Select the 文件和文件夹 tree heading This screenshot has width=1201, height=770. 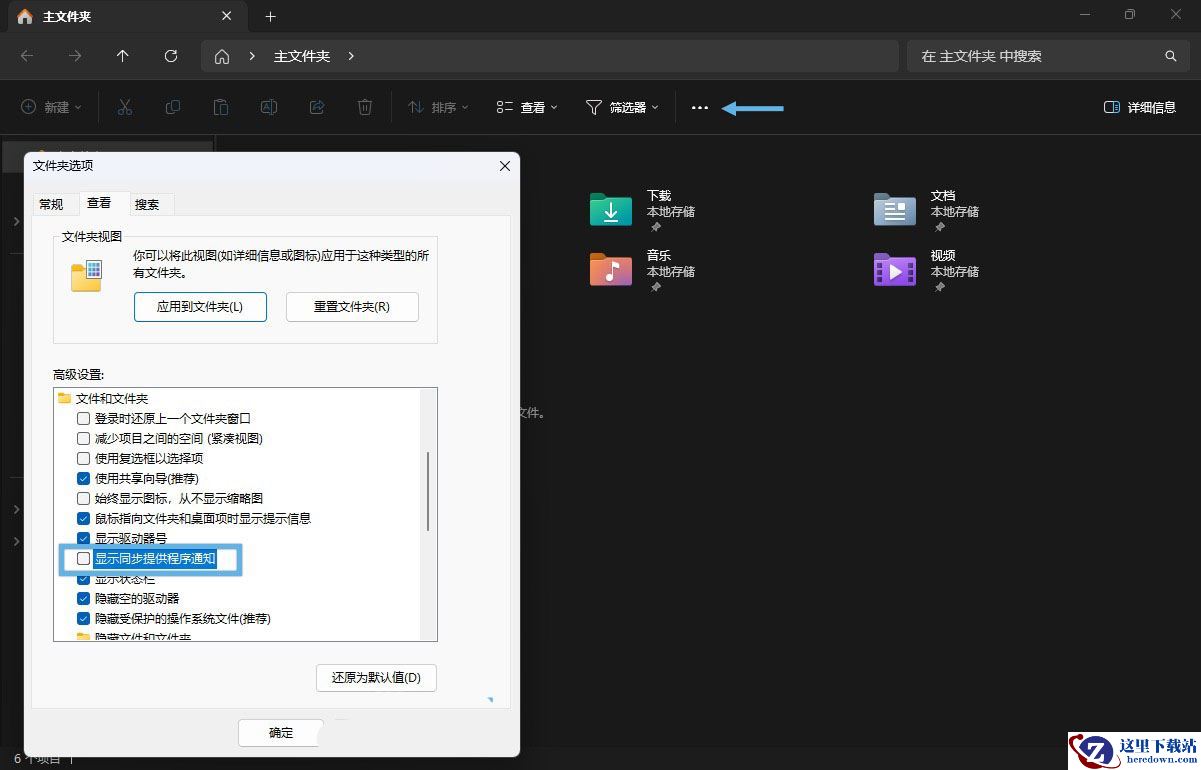pyautogui.click(x=112, y=398)
